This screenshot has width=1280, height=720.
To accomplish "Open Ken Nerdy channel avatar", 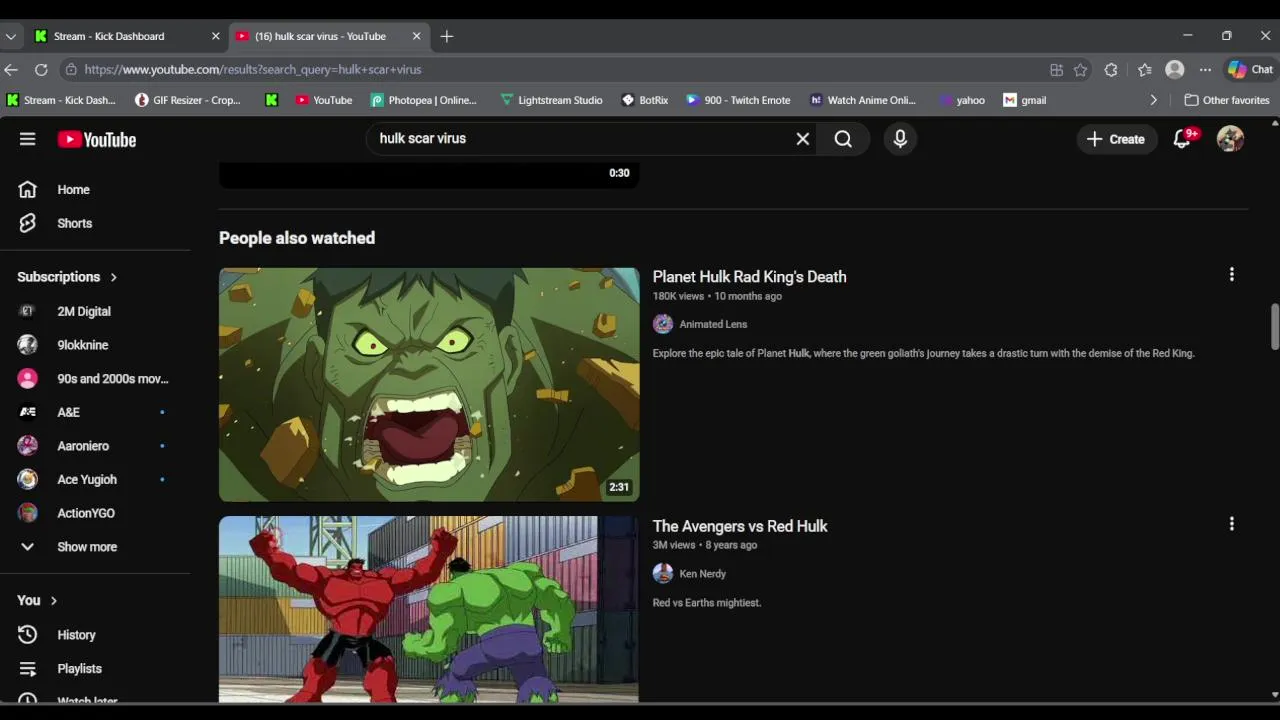I will (x=663, y=573).
